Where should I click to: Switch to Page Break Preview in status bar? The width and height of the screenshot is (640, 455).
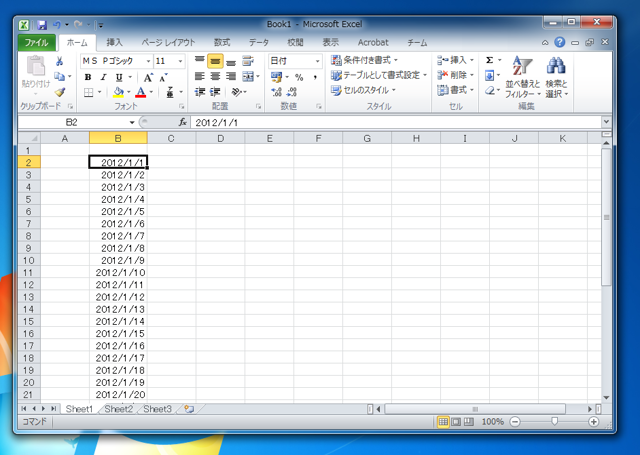coord(469,422)
